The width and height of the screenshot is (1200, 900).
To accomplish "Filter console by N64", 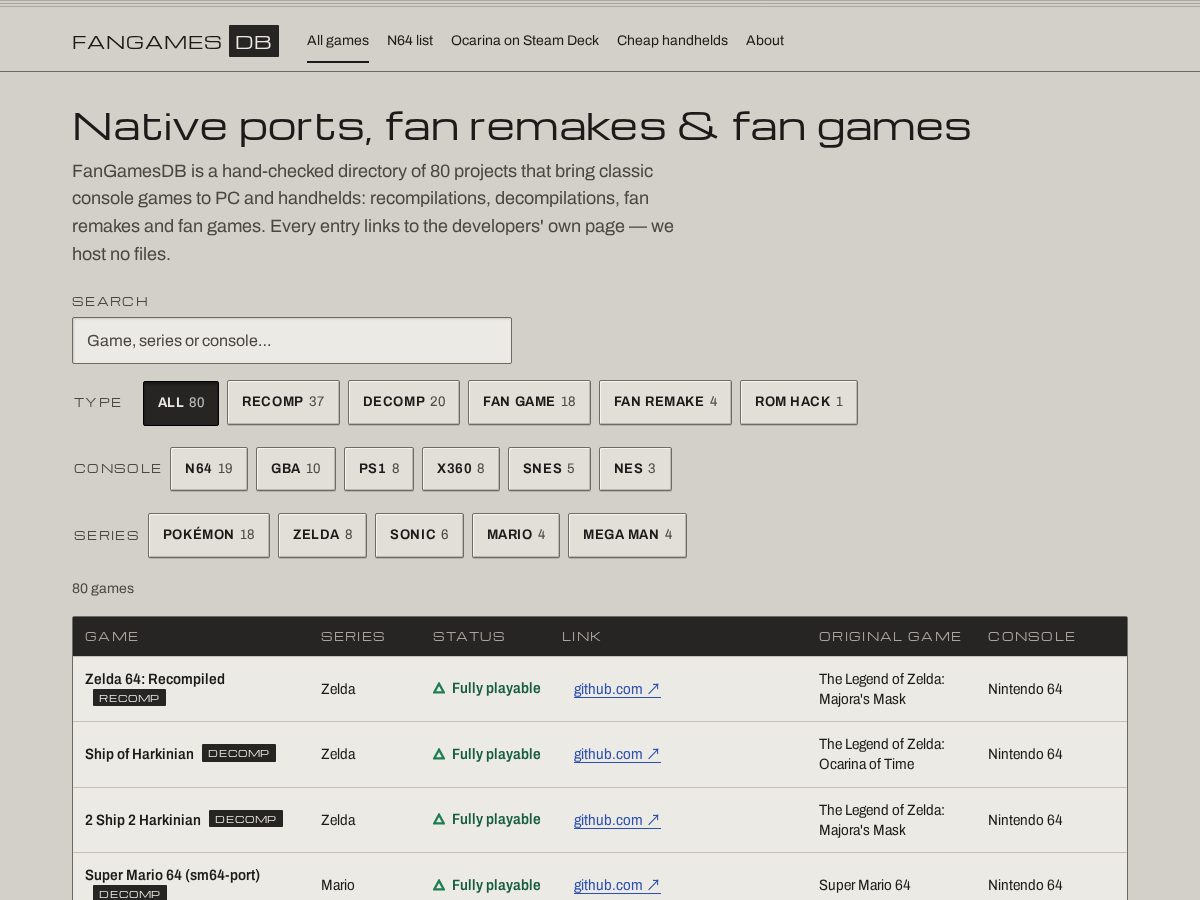I will tap(209, 469).
